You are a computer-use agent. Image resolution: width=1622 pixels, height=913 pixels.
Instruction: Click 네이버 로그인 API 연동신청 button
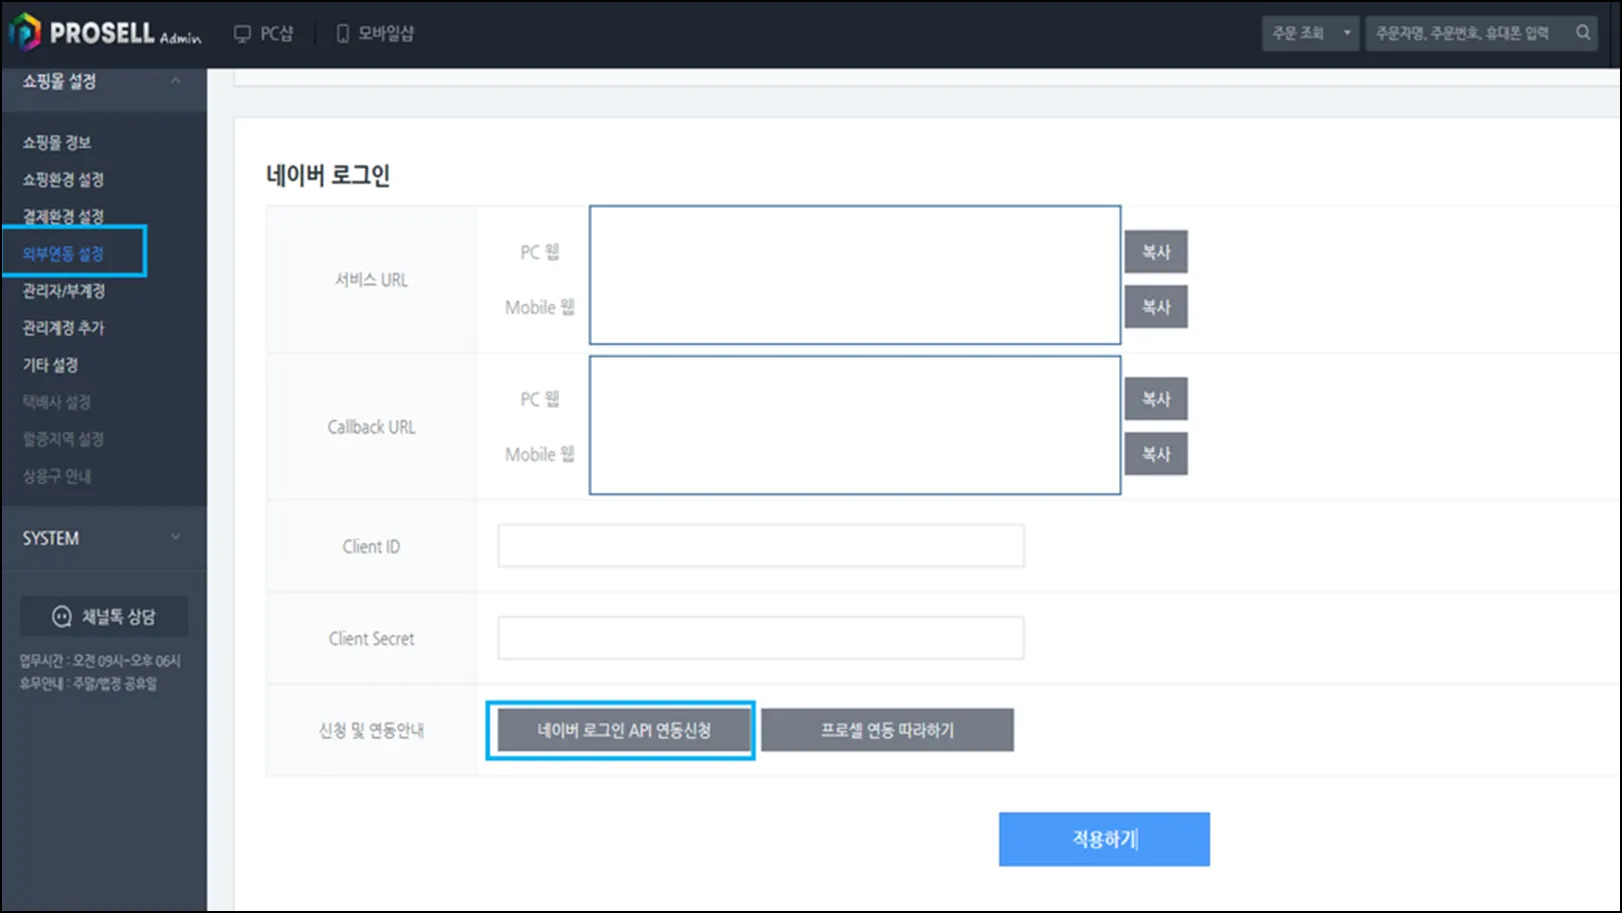(x=624, y=730)
